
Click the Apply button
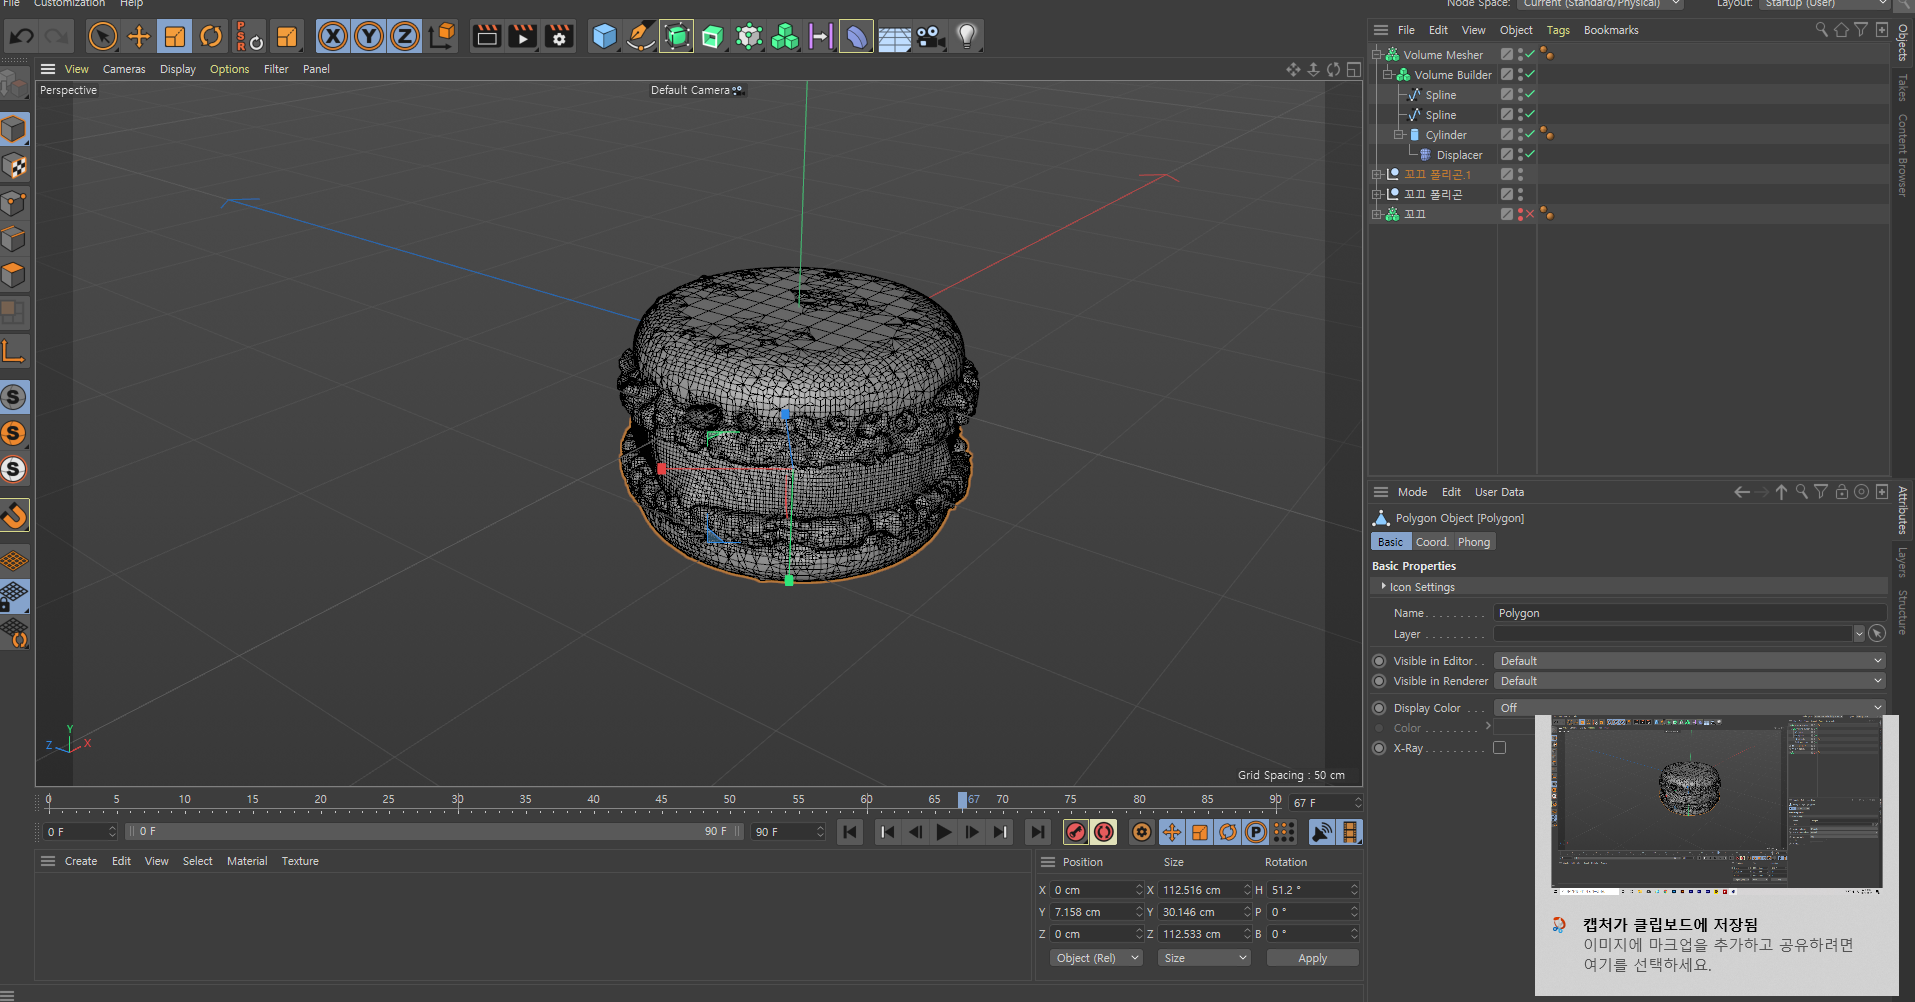pyautogui.click(x=1312, y=958)
